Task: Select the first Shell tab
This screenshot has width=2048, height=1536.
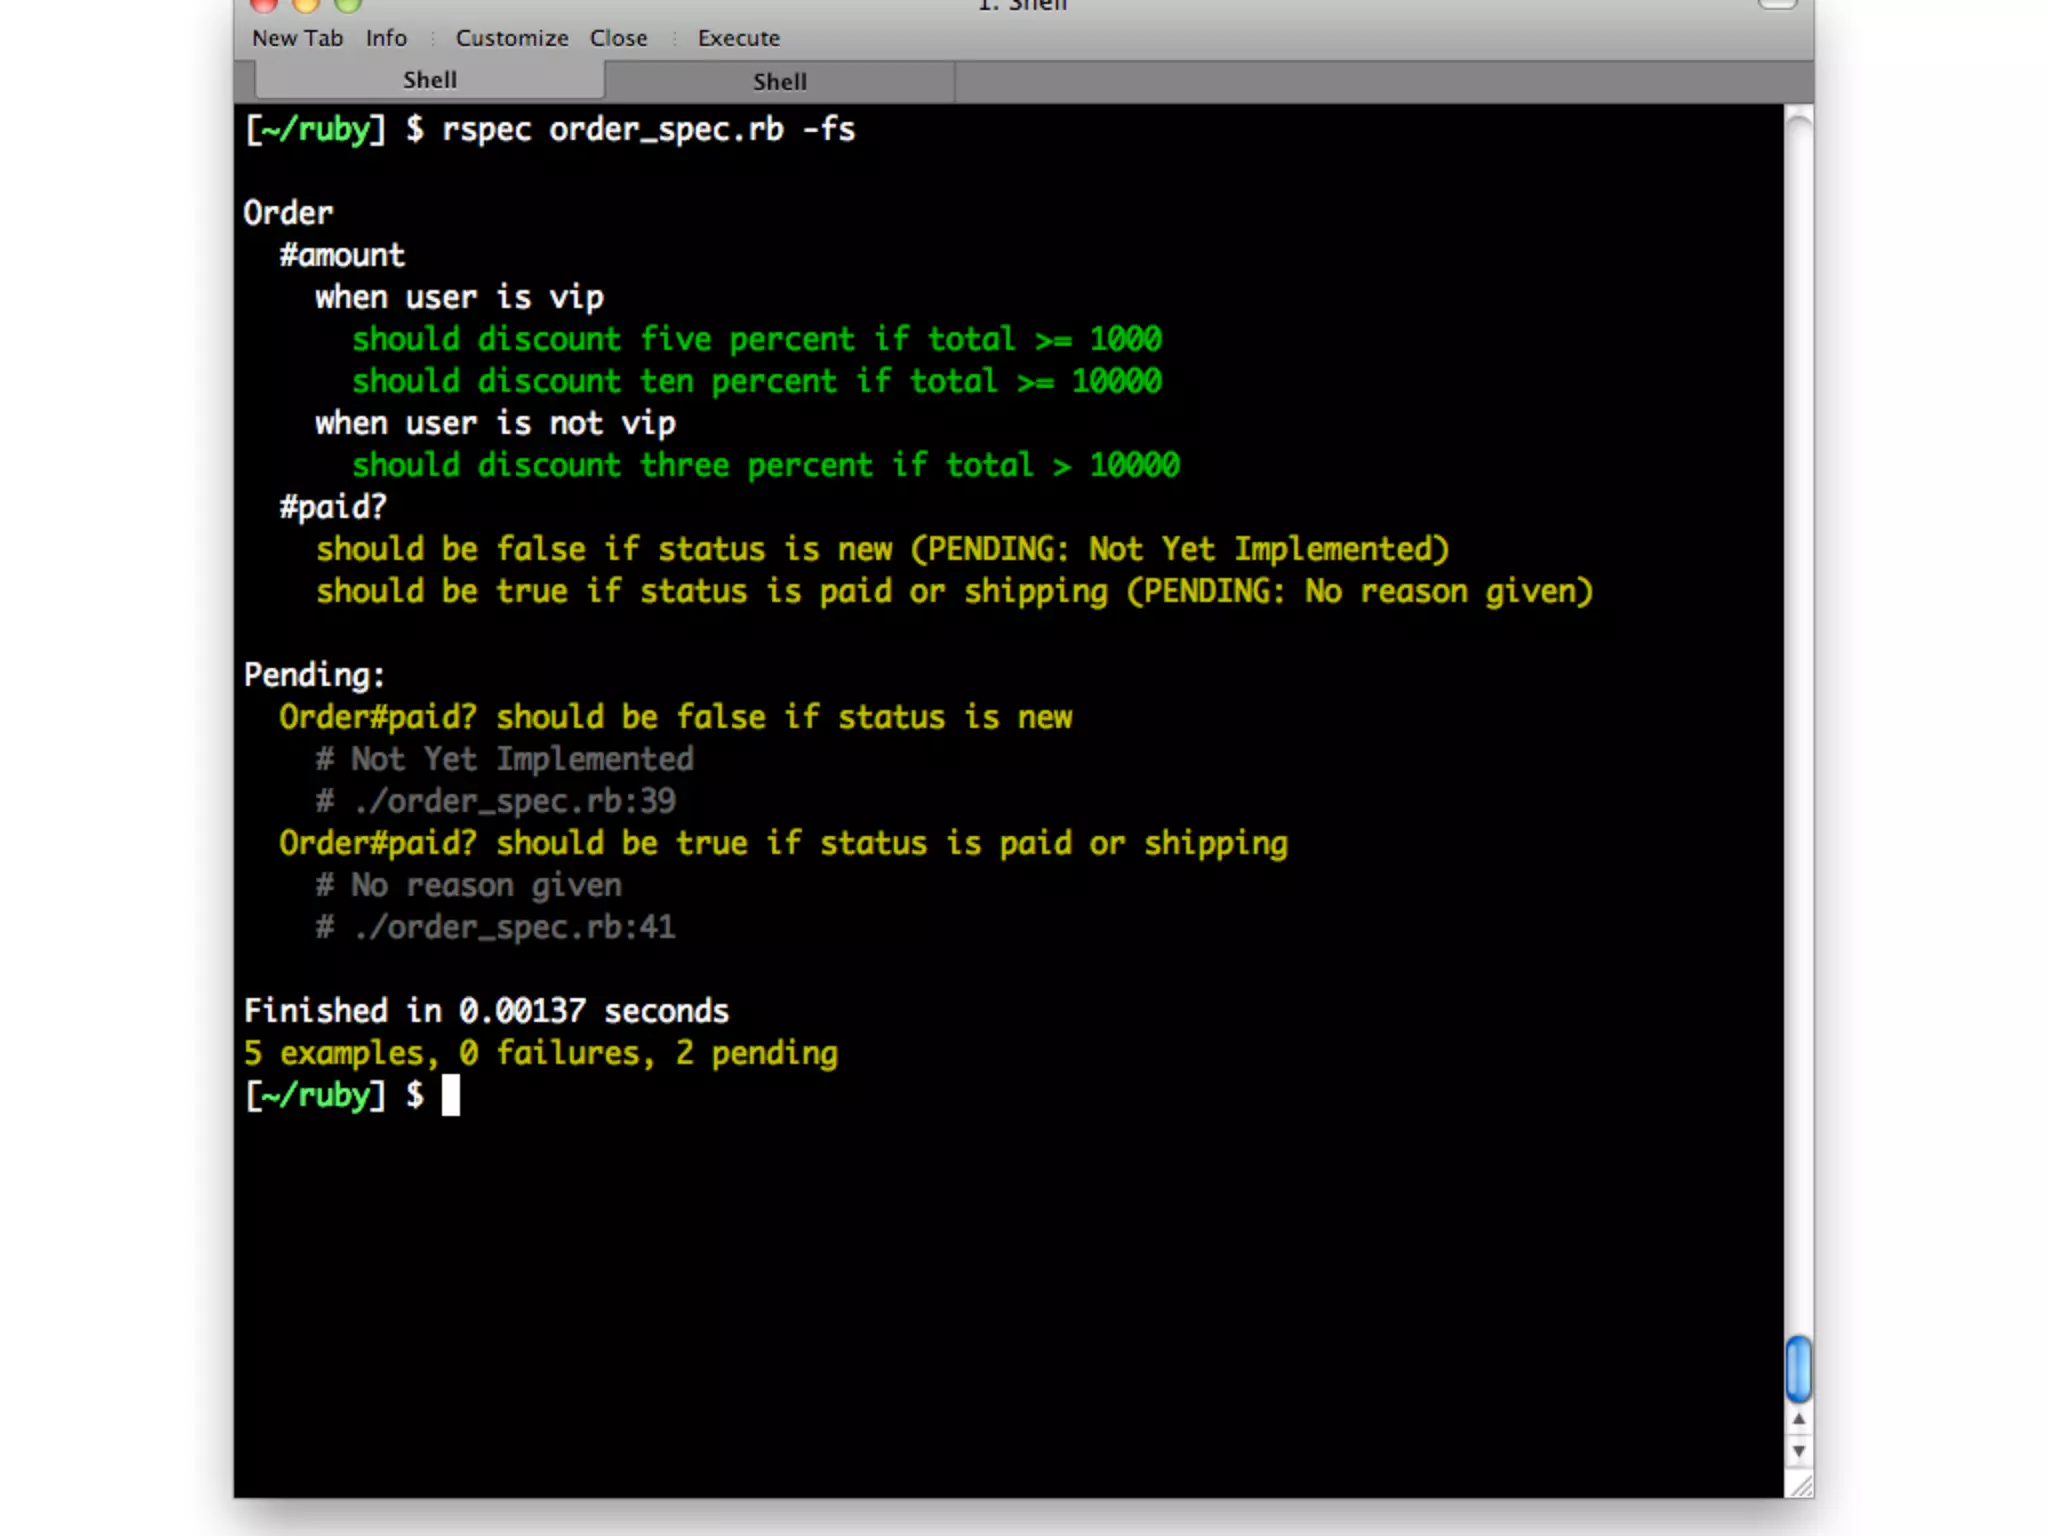Action: coord(429,80)
